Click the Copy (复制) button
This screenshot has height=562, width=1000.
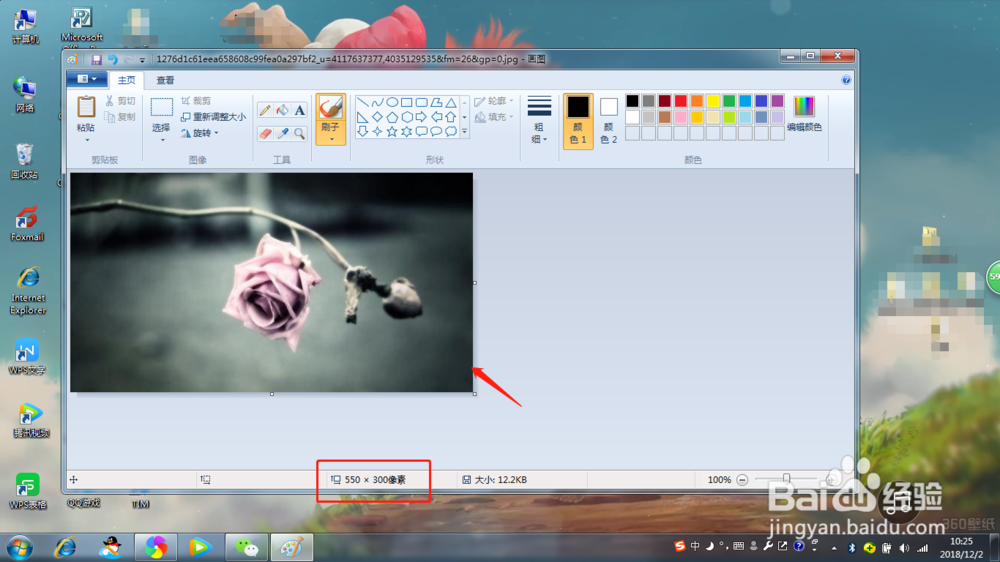pyautogui.click(x=121, y=117)
